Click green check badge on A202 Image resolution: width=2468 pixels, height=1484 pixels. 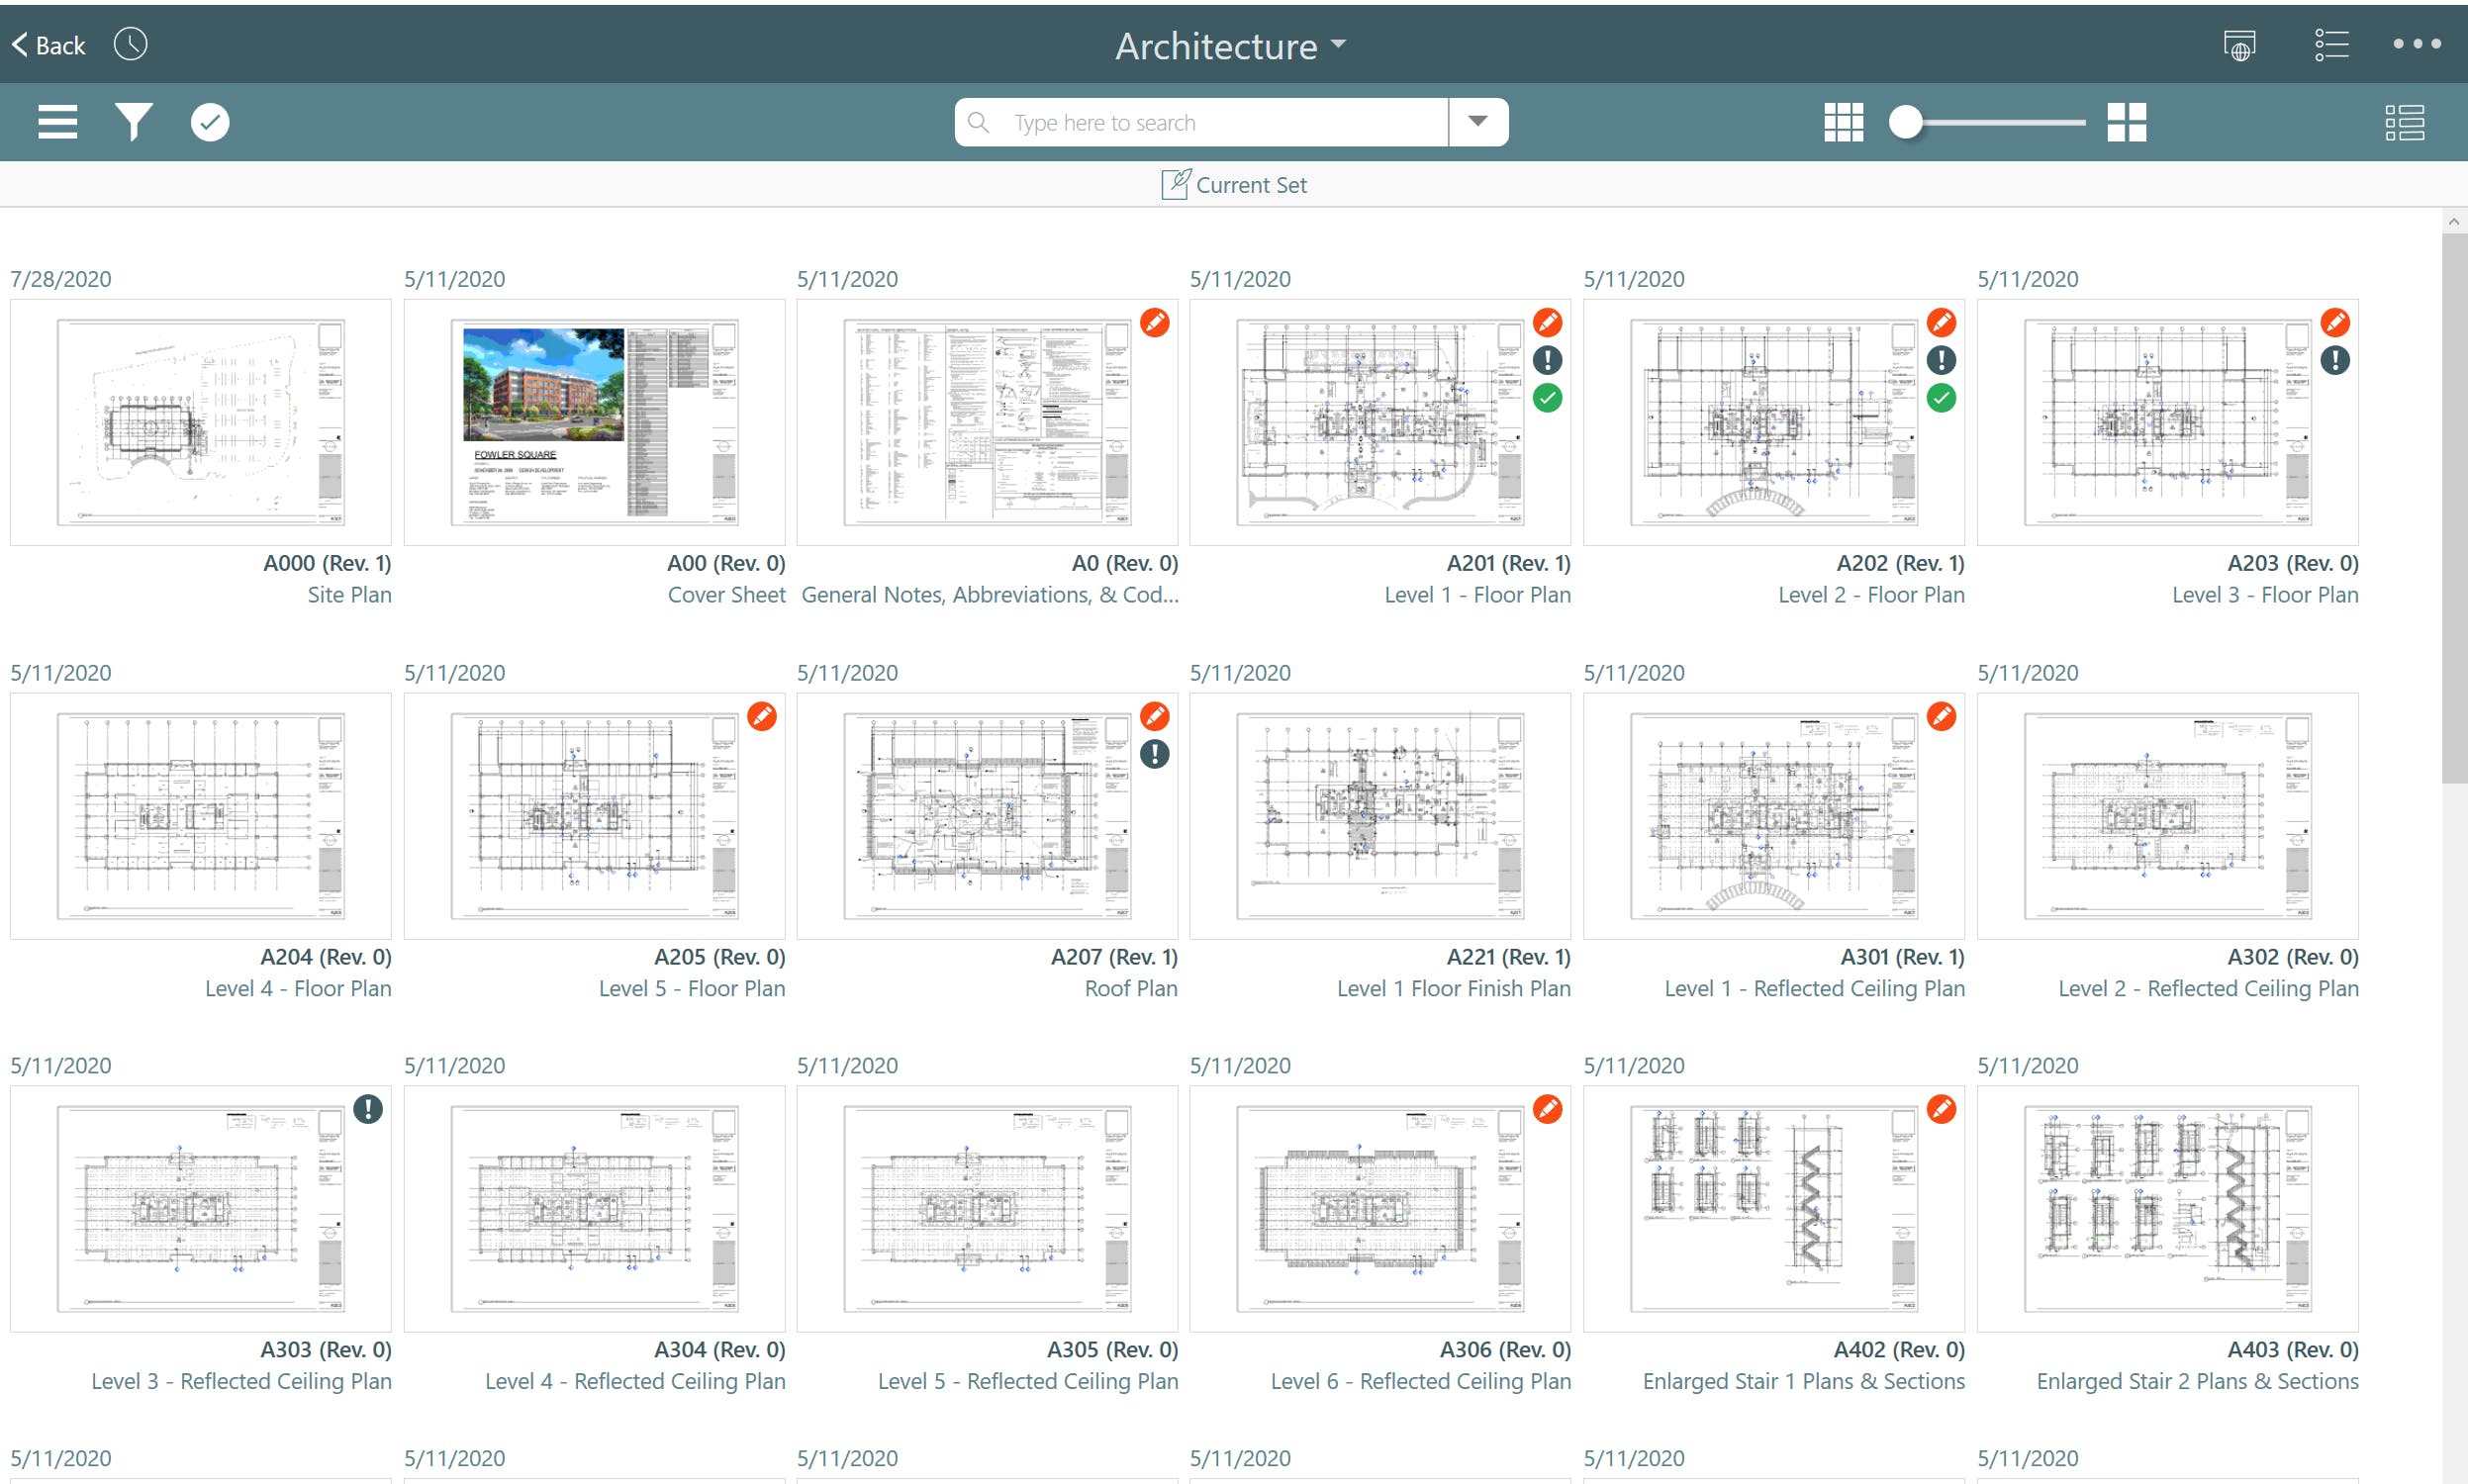(x=1941, y=398)
